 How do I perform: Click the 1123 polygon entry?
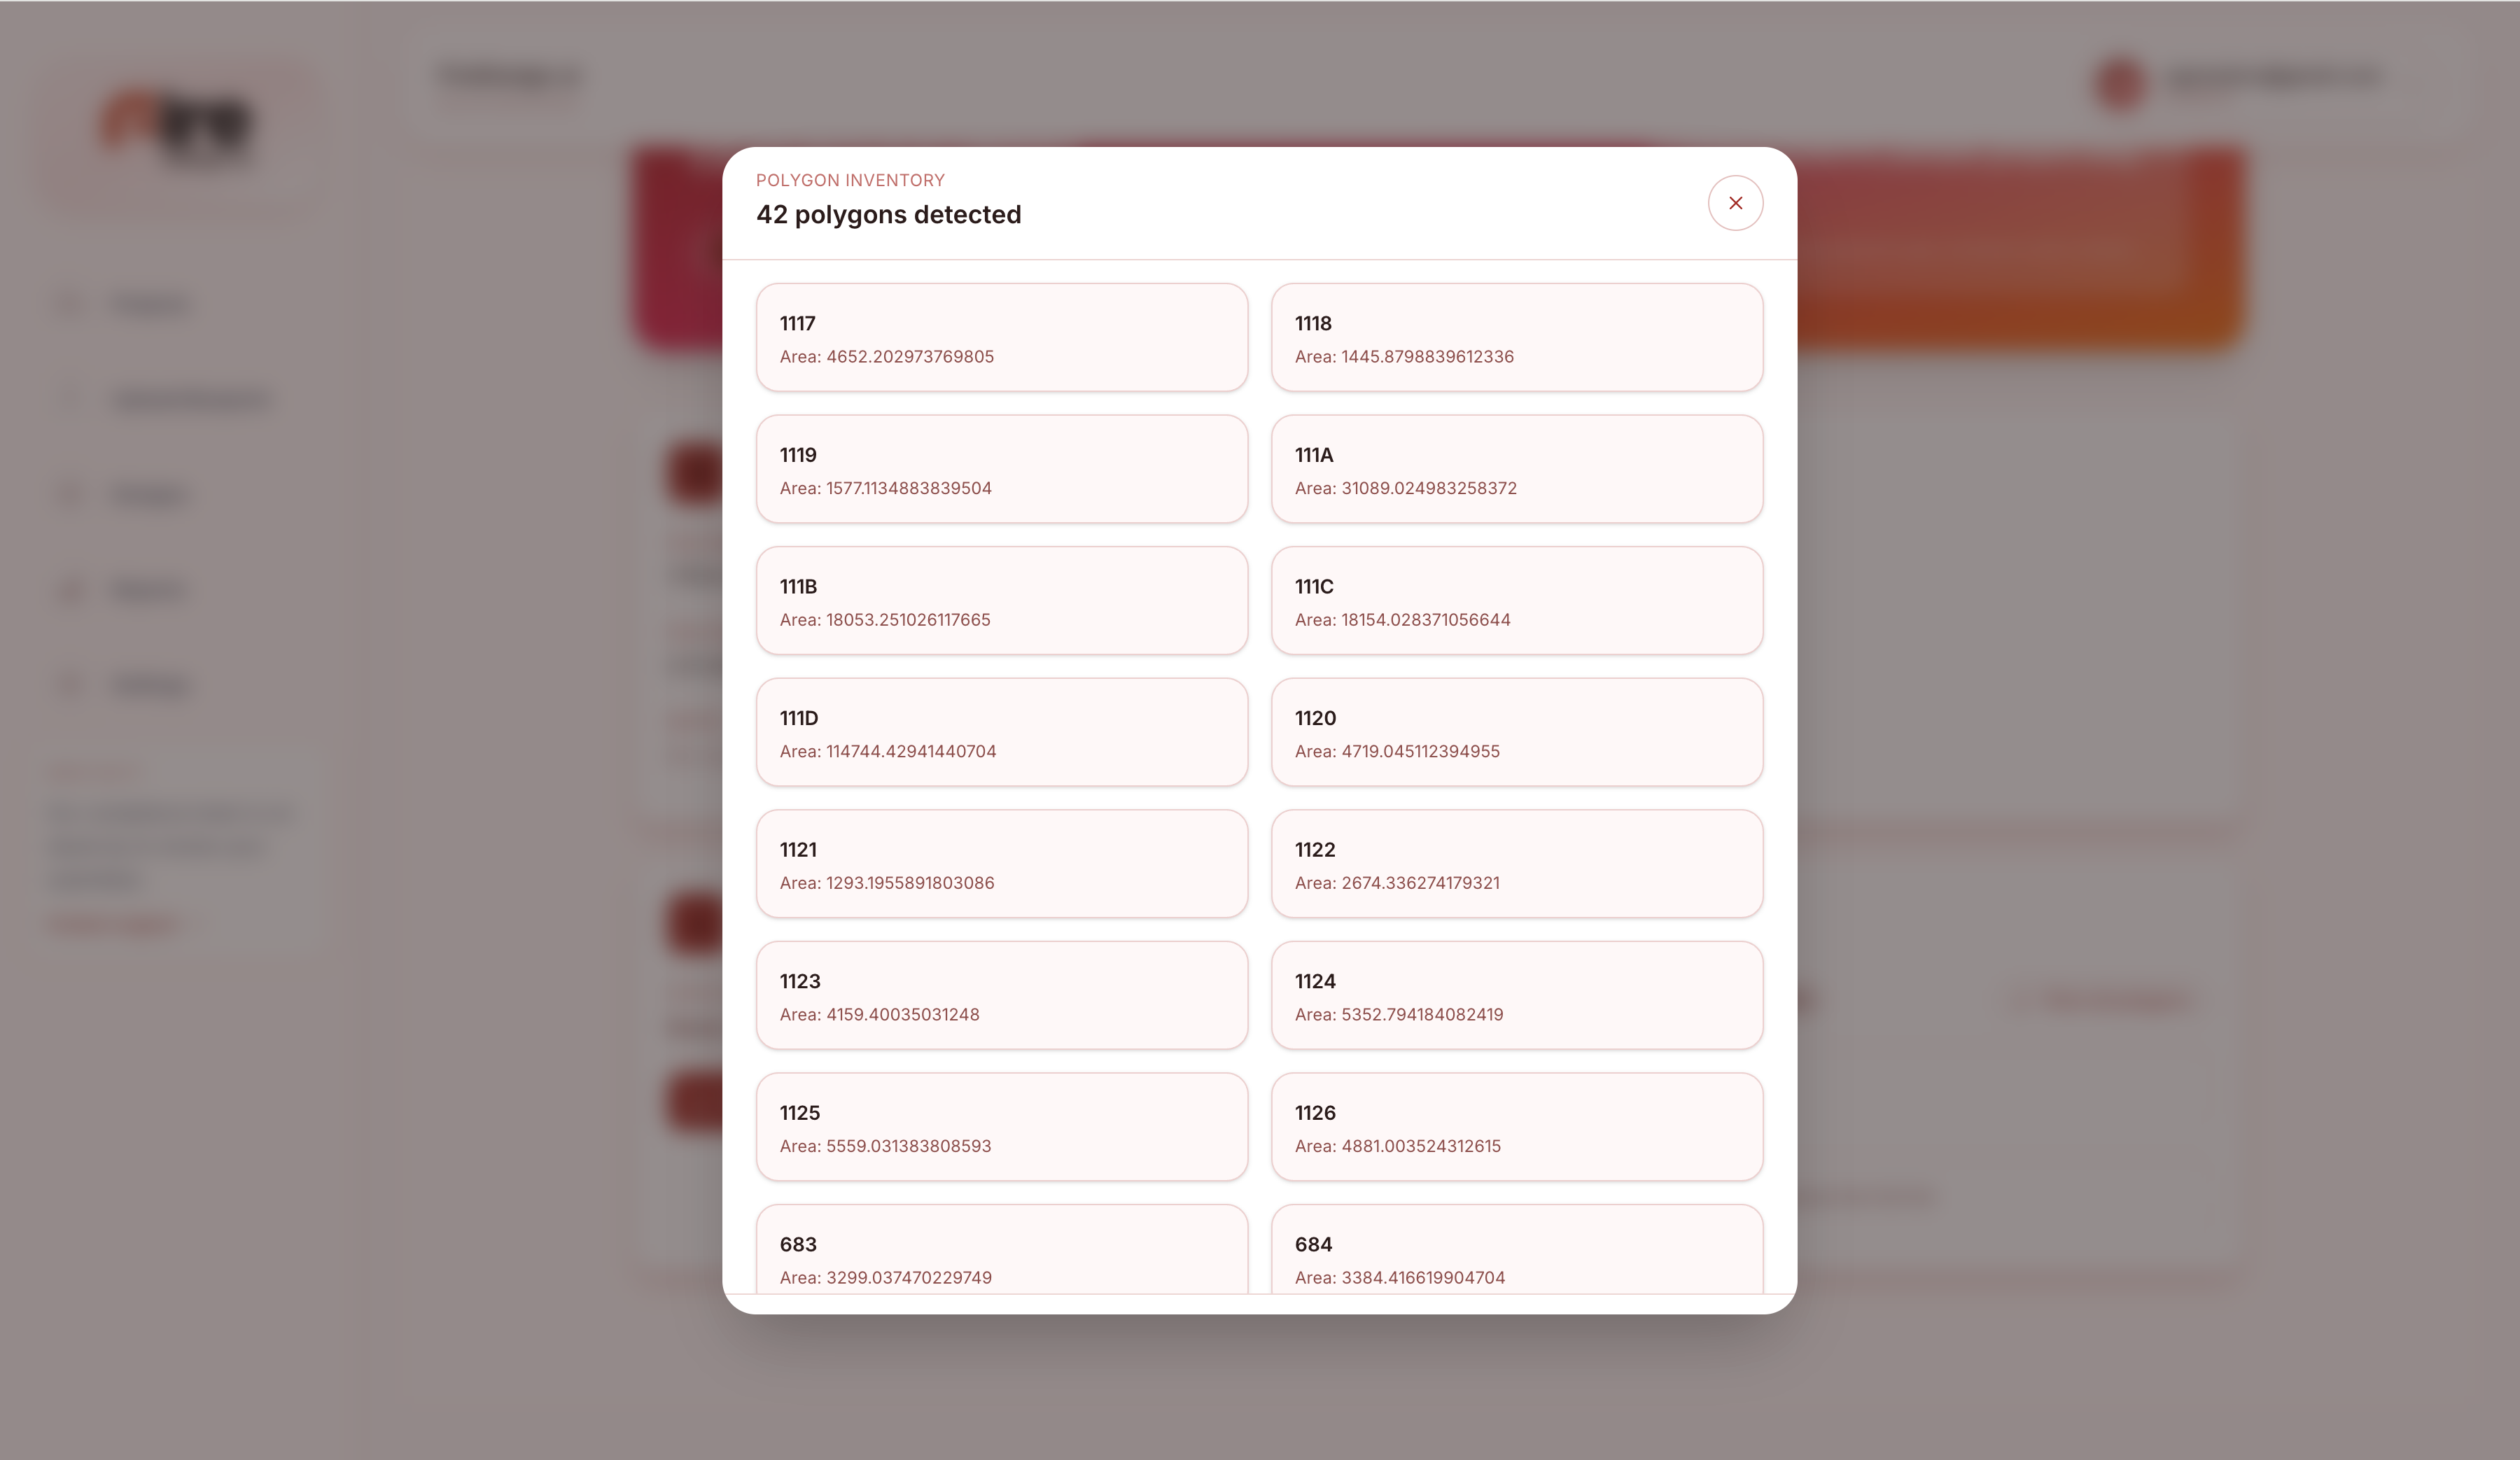[1001, 995]
